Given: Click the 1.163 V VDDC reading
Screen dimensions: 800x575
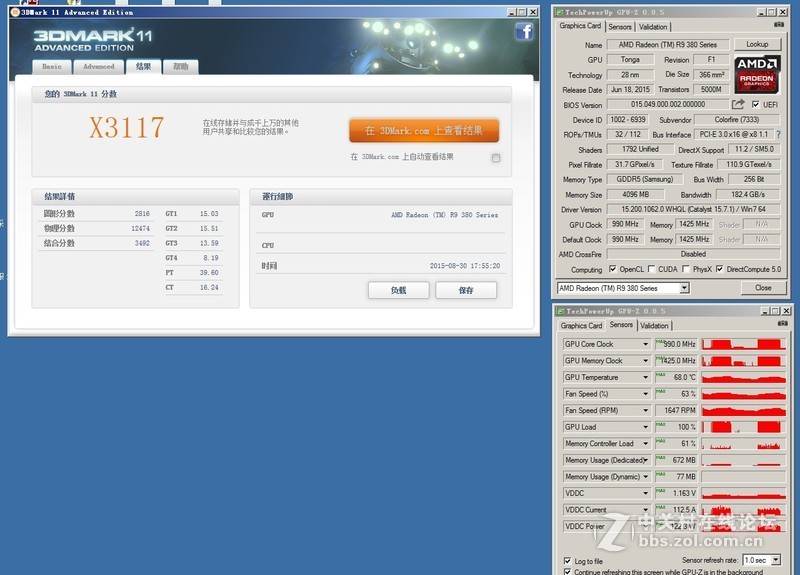Looking at the screenshot, I should (684, 493).
